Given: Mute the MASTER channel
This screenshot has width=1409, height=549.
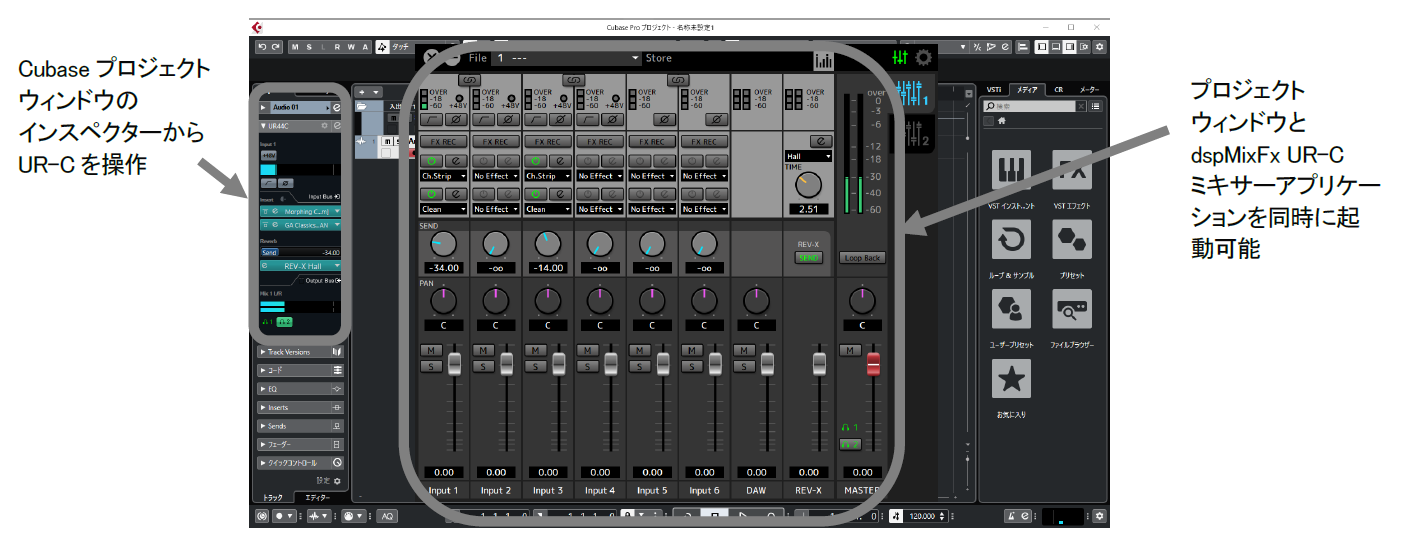Looking at the screenshot, I should click(x=850, y=350).
